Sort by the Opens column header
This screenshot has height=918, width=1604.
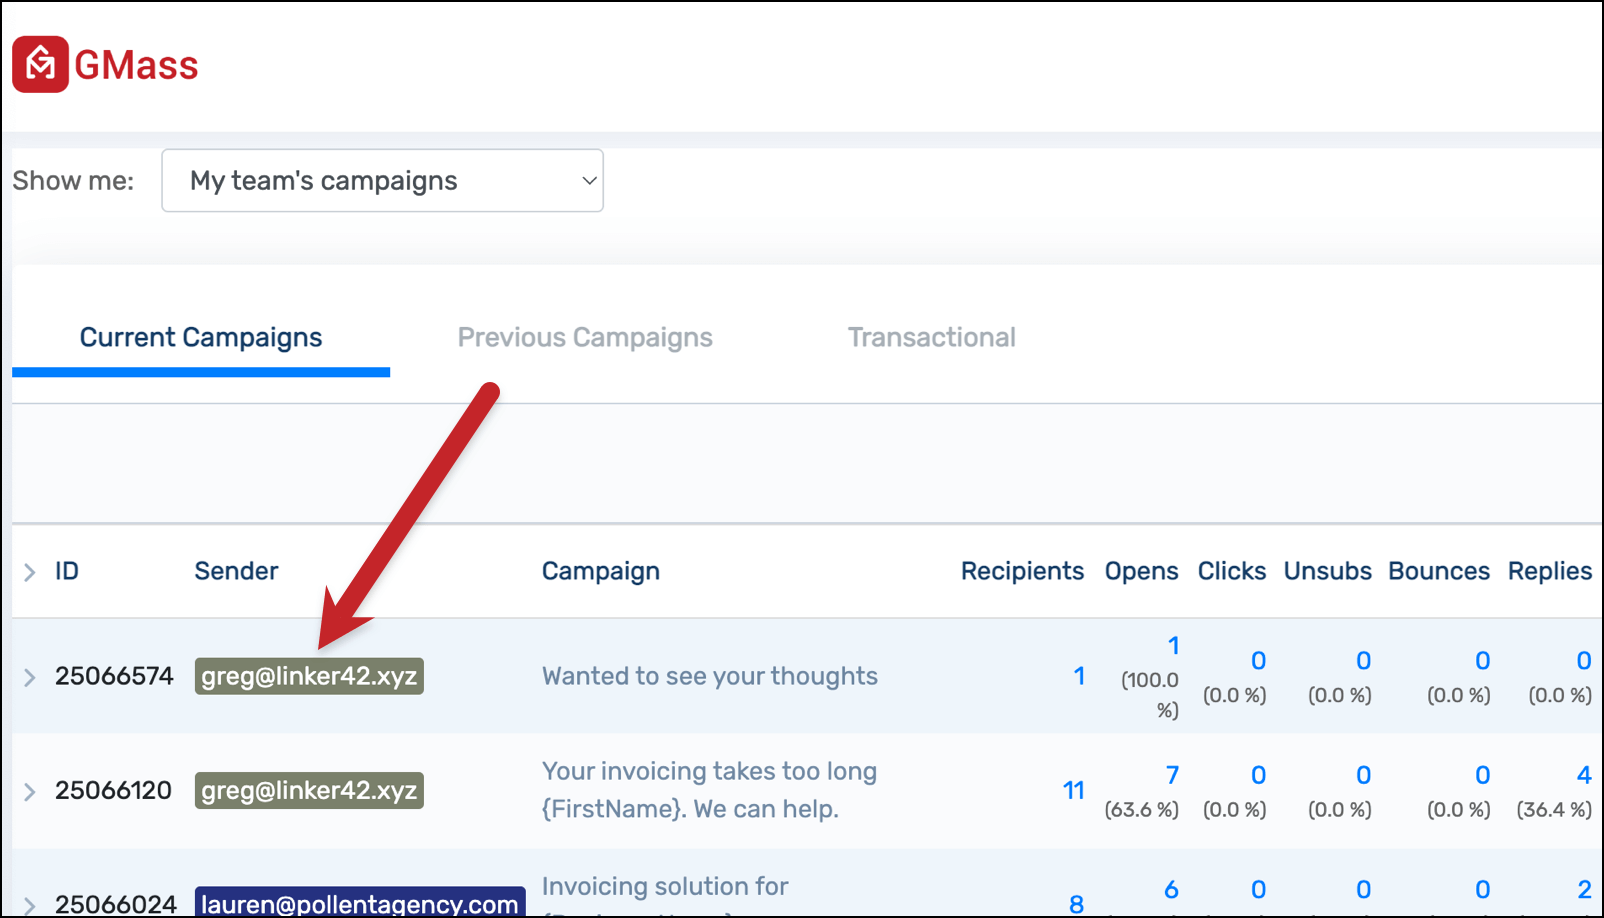pos(1141,571)
